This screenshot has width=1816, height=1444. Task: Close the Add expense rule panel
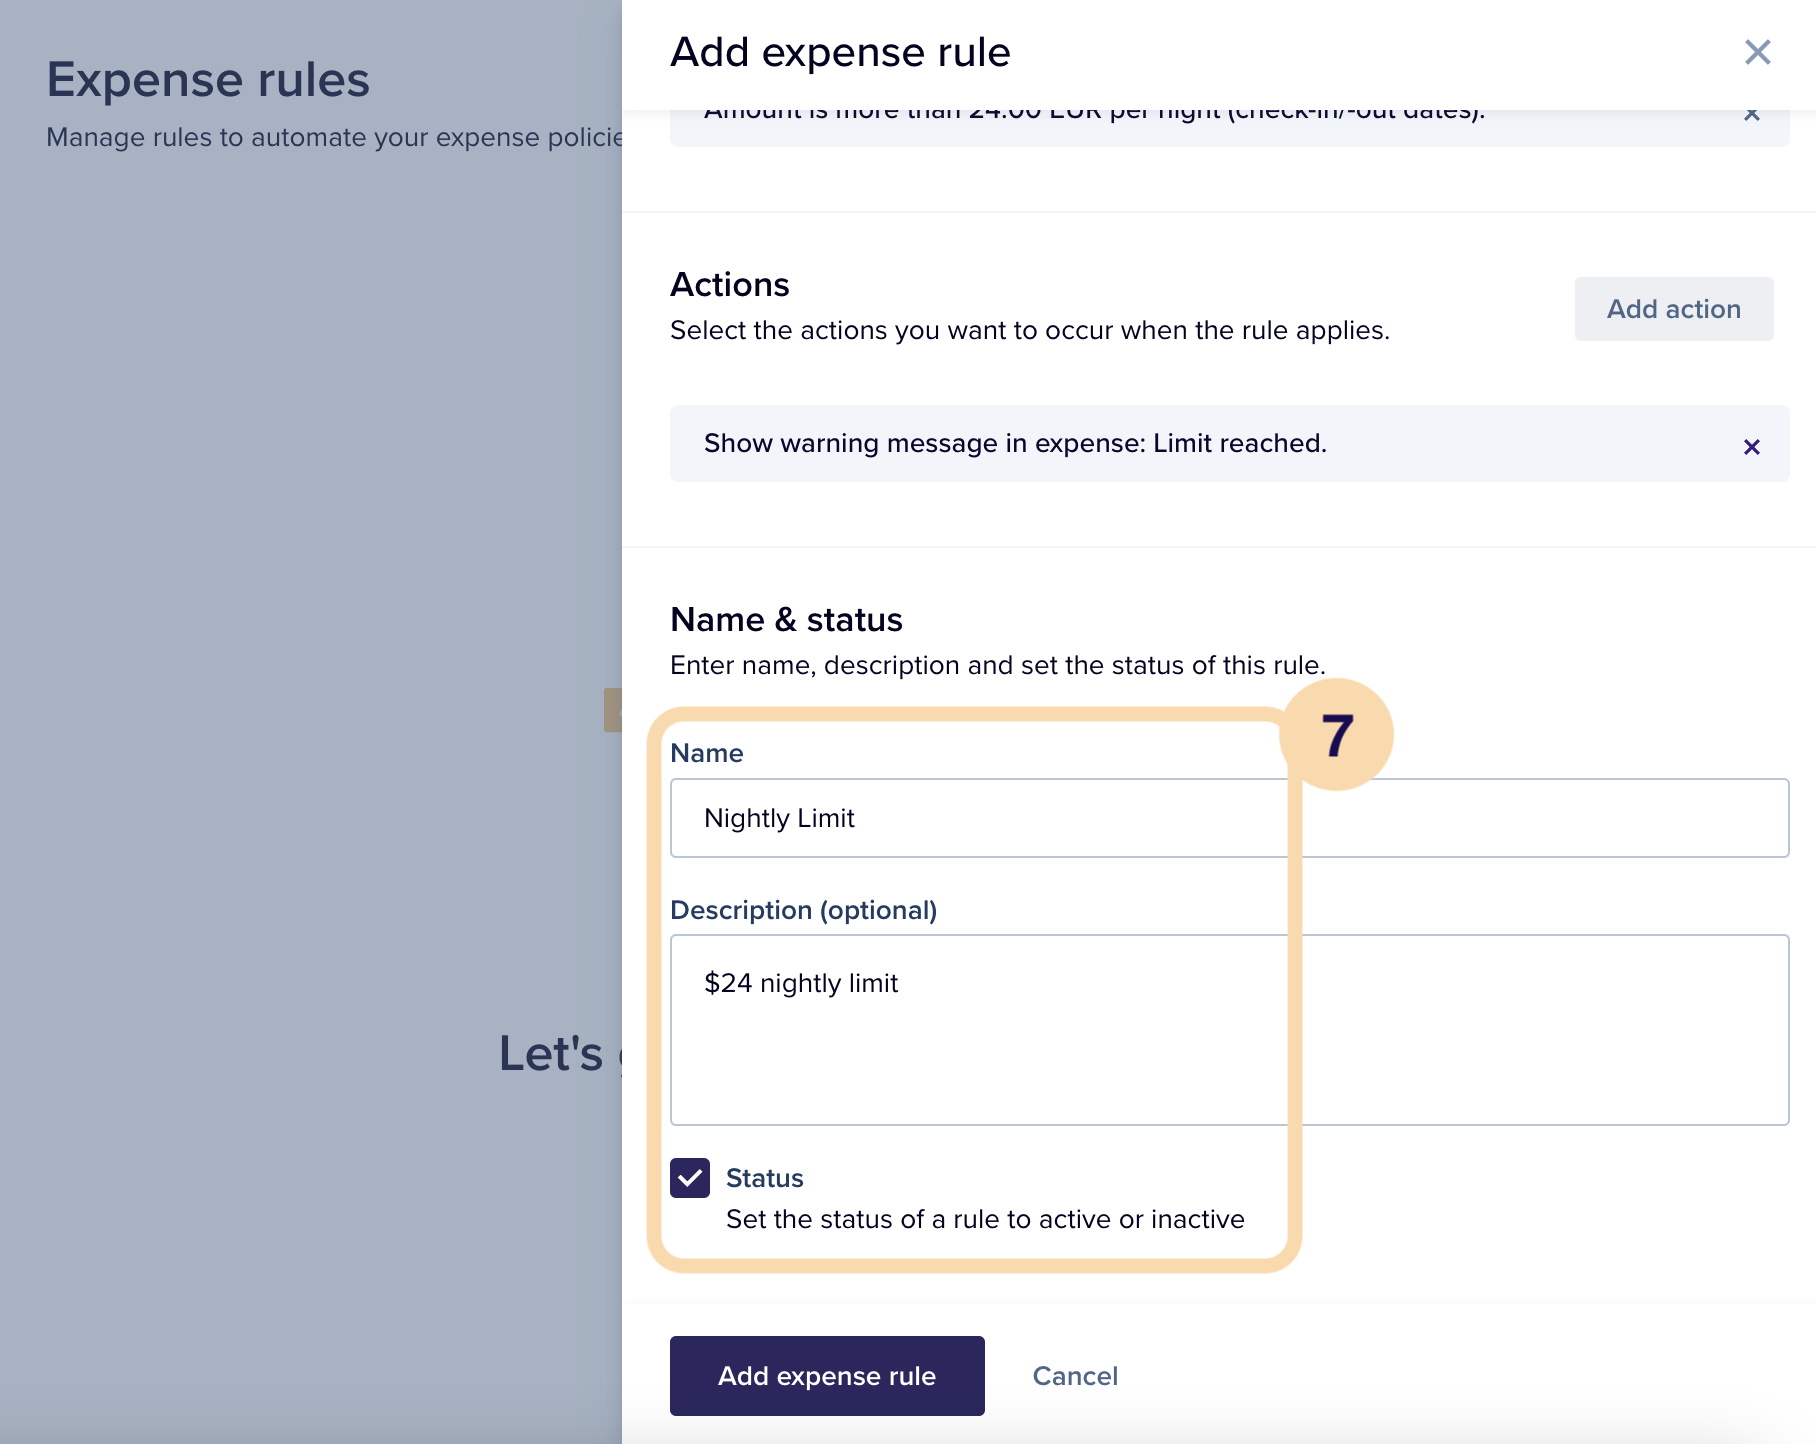point(1757,52)
